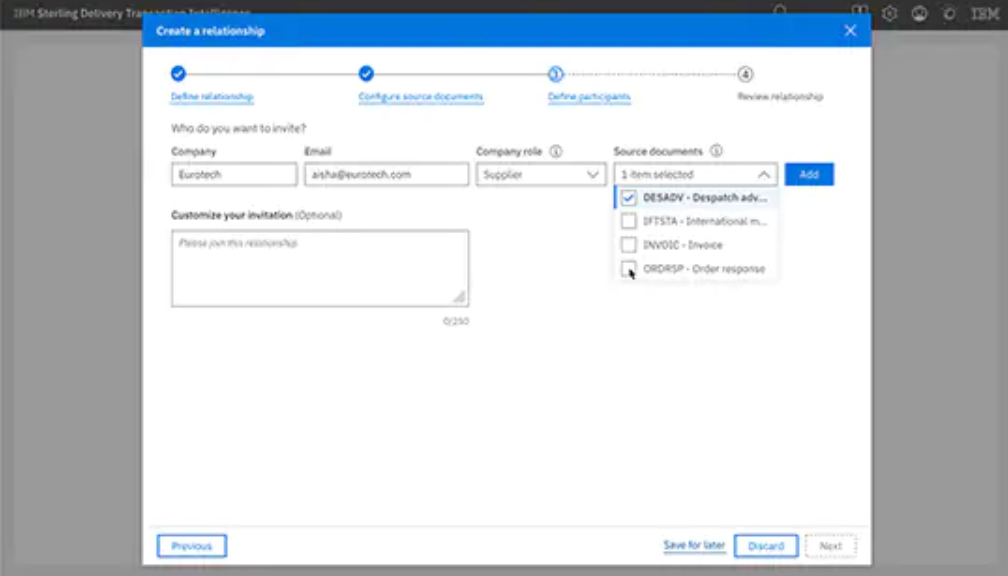Screen dimensions: 1008x576
Task: Go back with the Previous button
Action: (192, 546)
